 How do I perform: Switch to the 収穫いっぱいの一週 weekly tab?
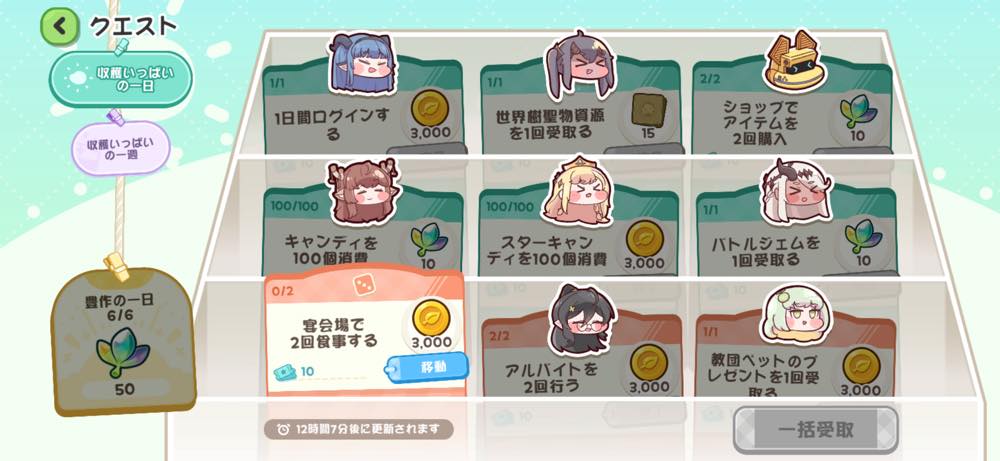[121, 148]
